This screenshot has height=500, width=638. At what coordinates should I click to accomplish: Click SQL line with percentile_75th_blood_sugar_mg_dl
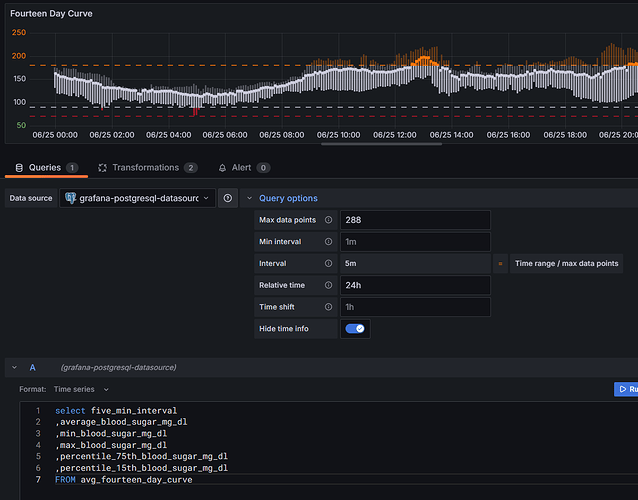click(x=141, y=456)
